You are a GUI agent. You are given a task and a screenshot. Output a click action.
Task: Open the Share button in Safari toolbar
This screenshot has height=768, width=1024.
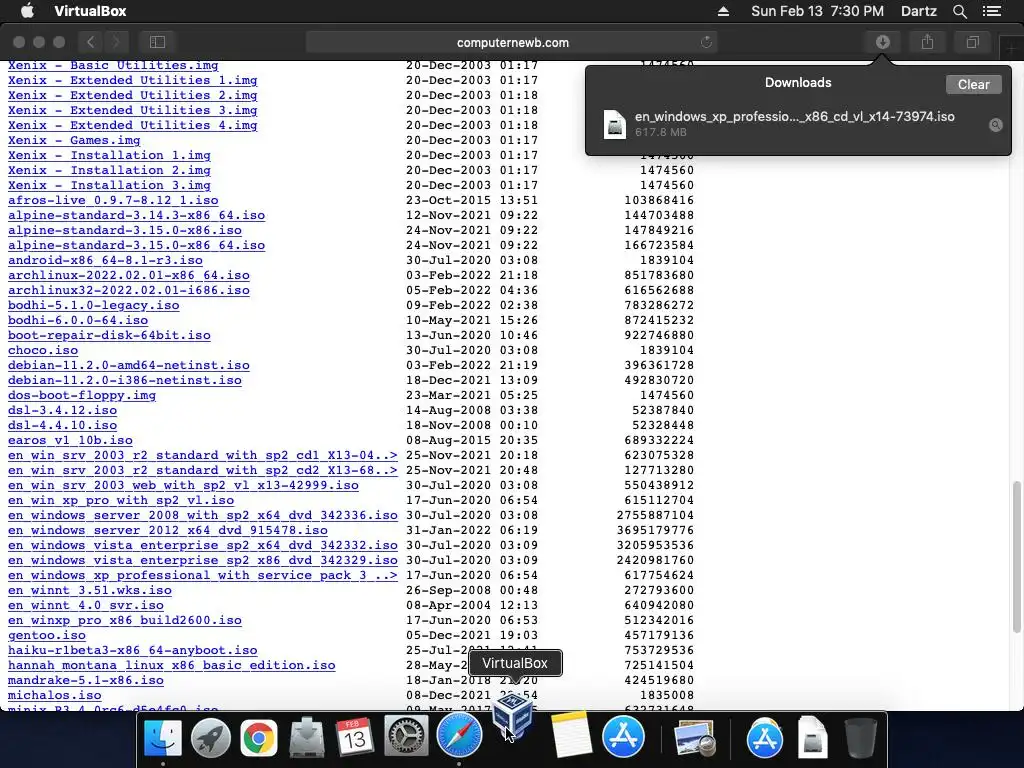927,42
